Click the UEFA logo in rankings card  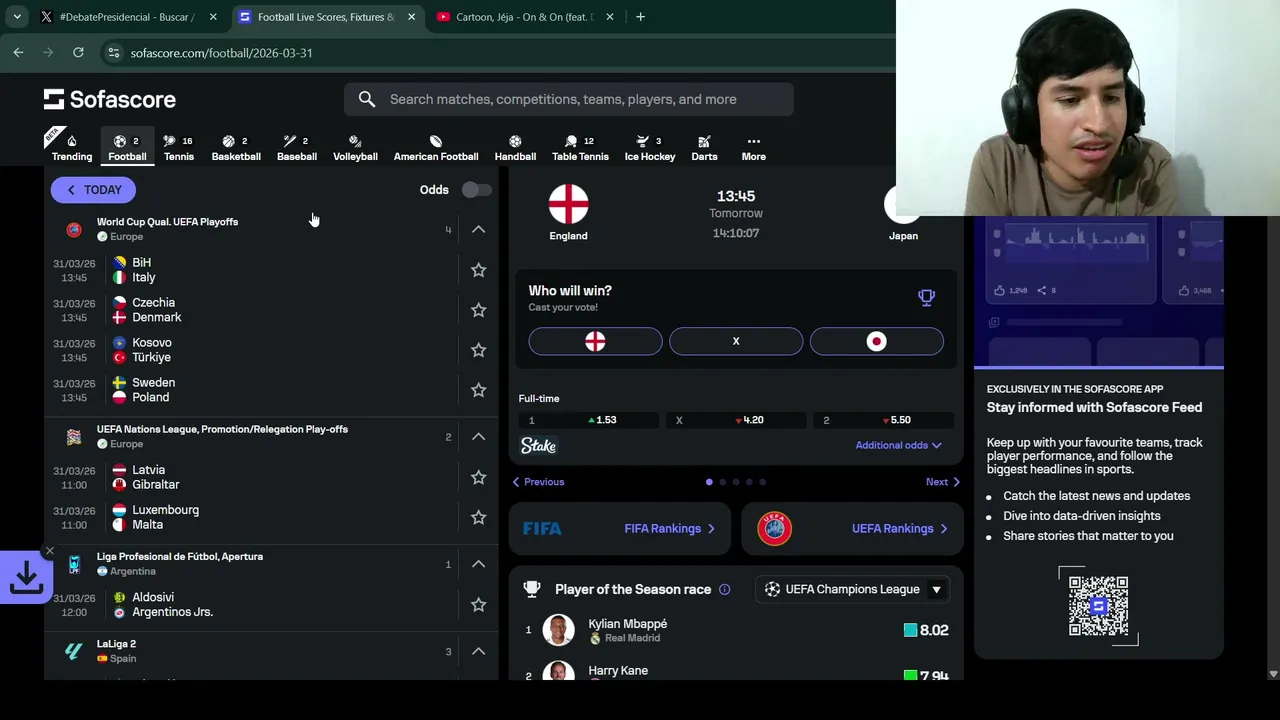(x=774, y=528)
